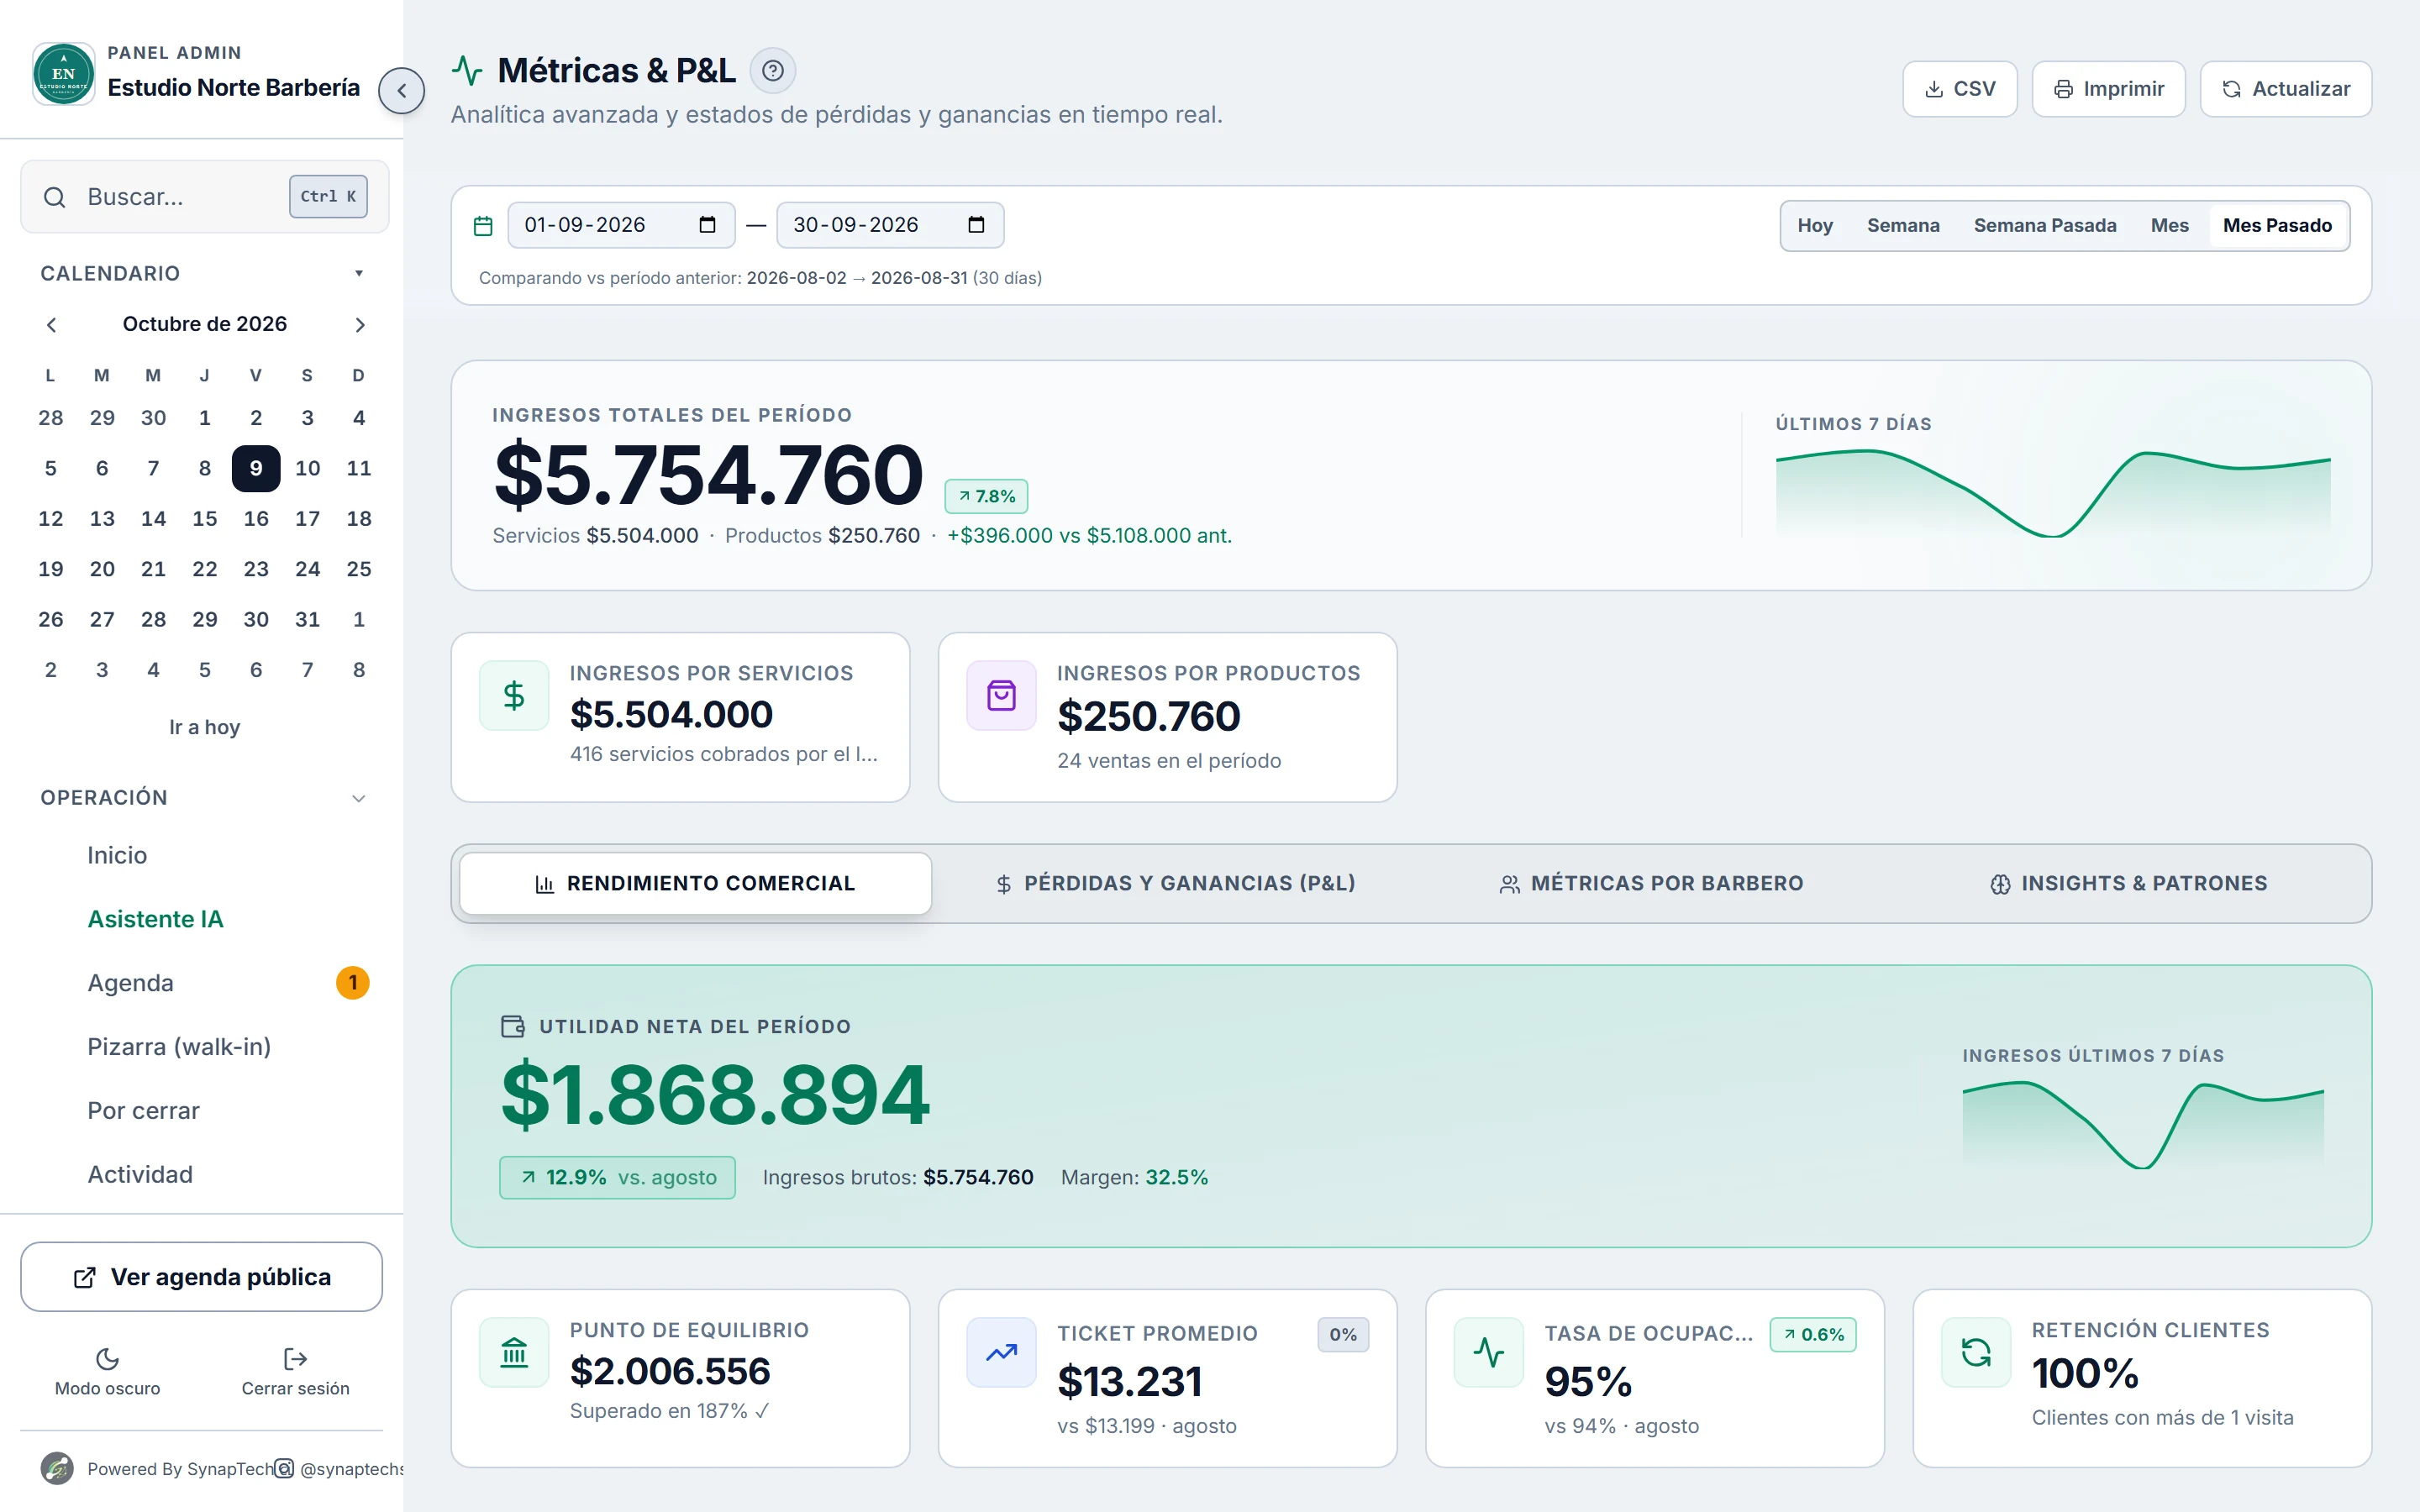Screen dimensions: 2420x1512
Task: Click the green calendar icon by date range
Action: point(483,226)
